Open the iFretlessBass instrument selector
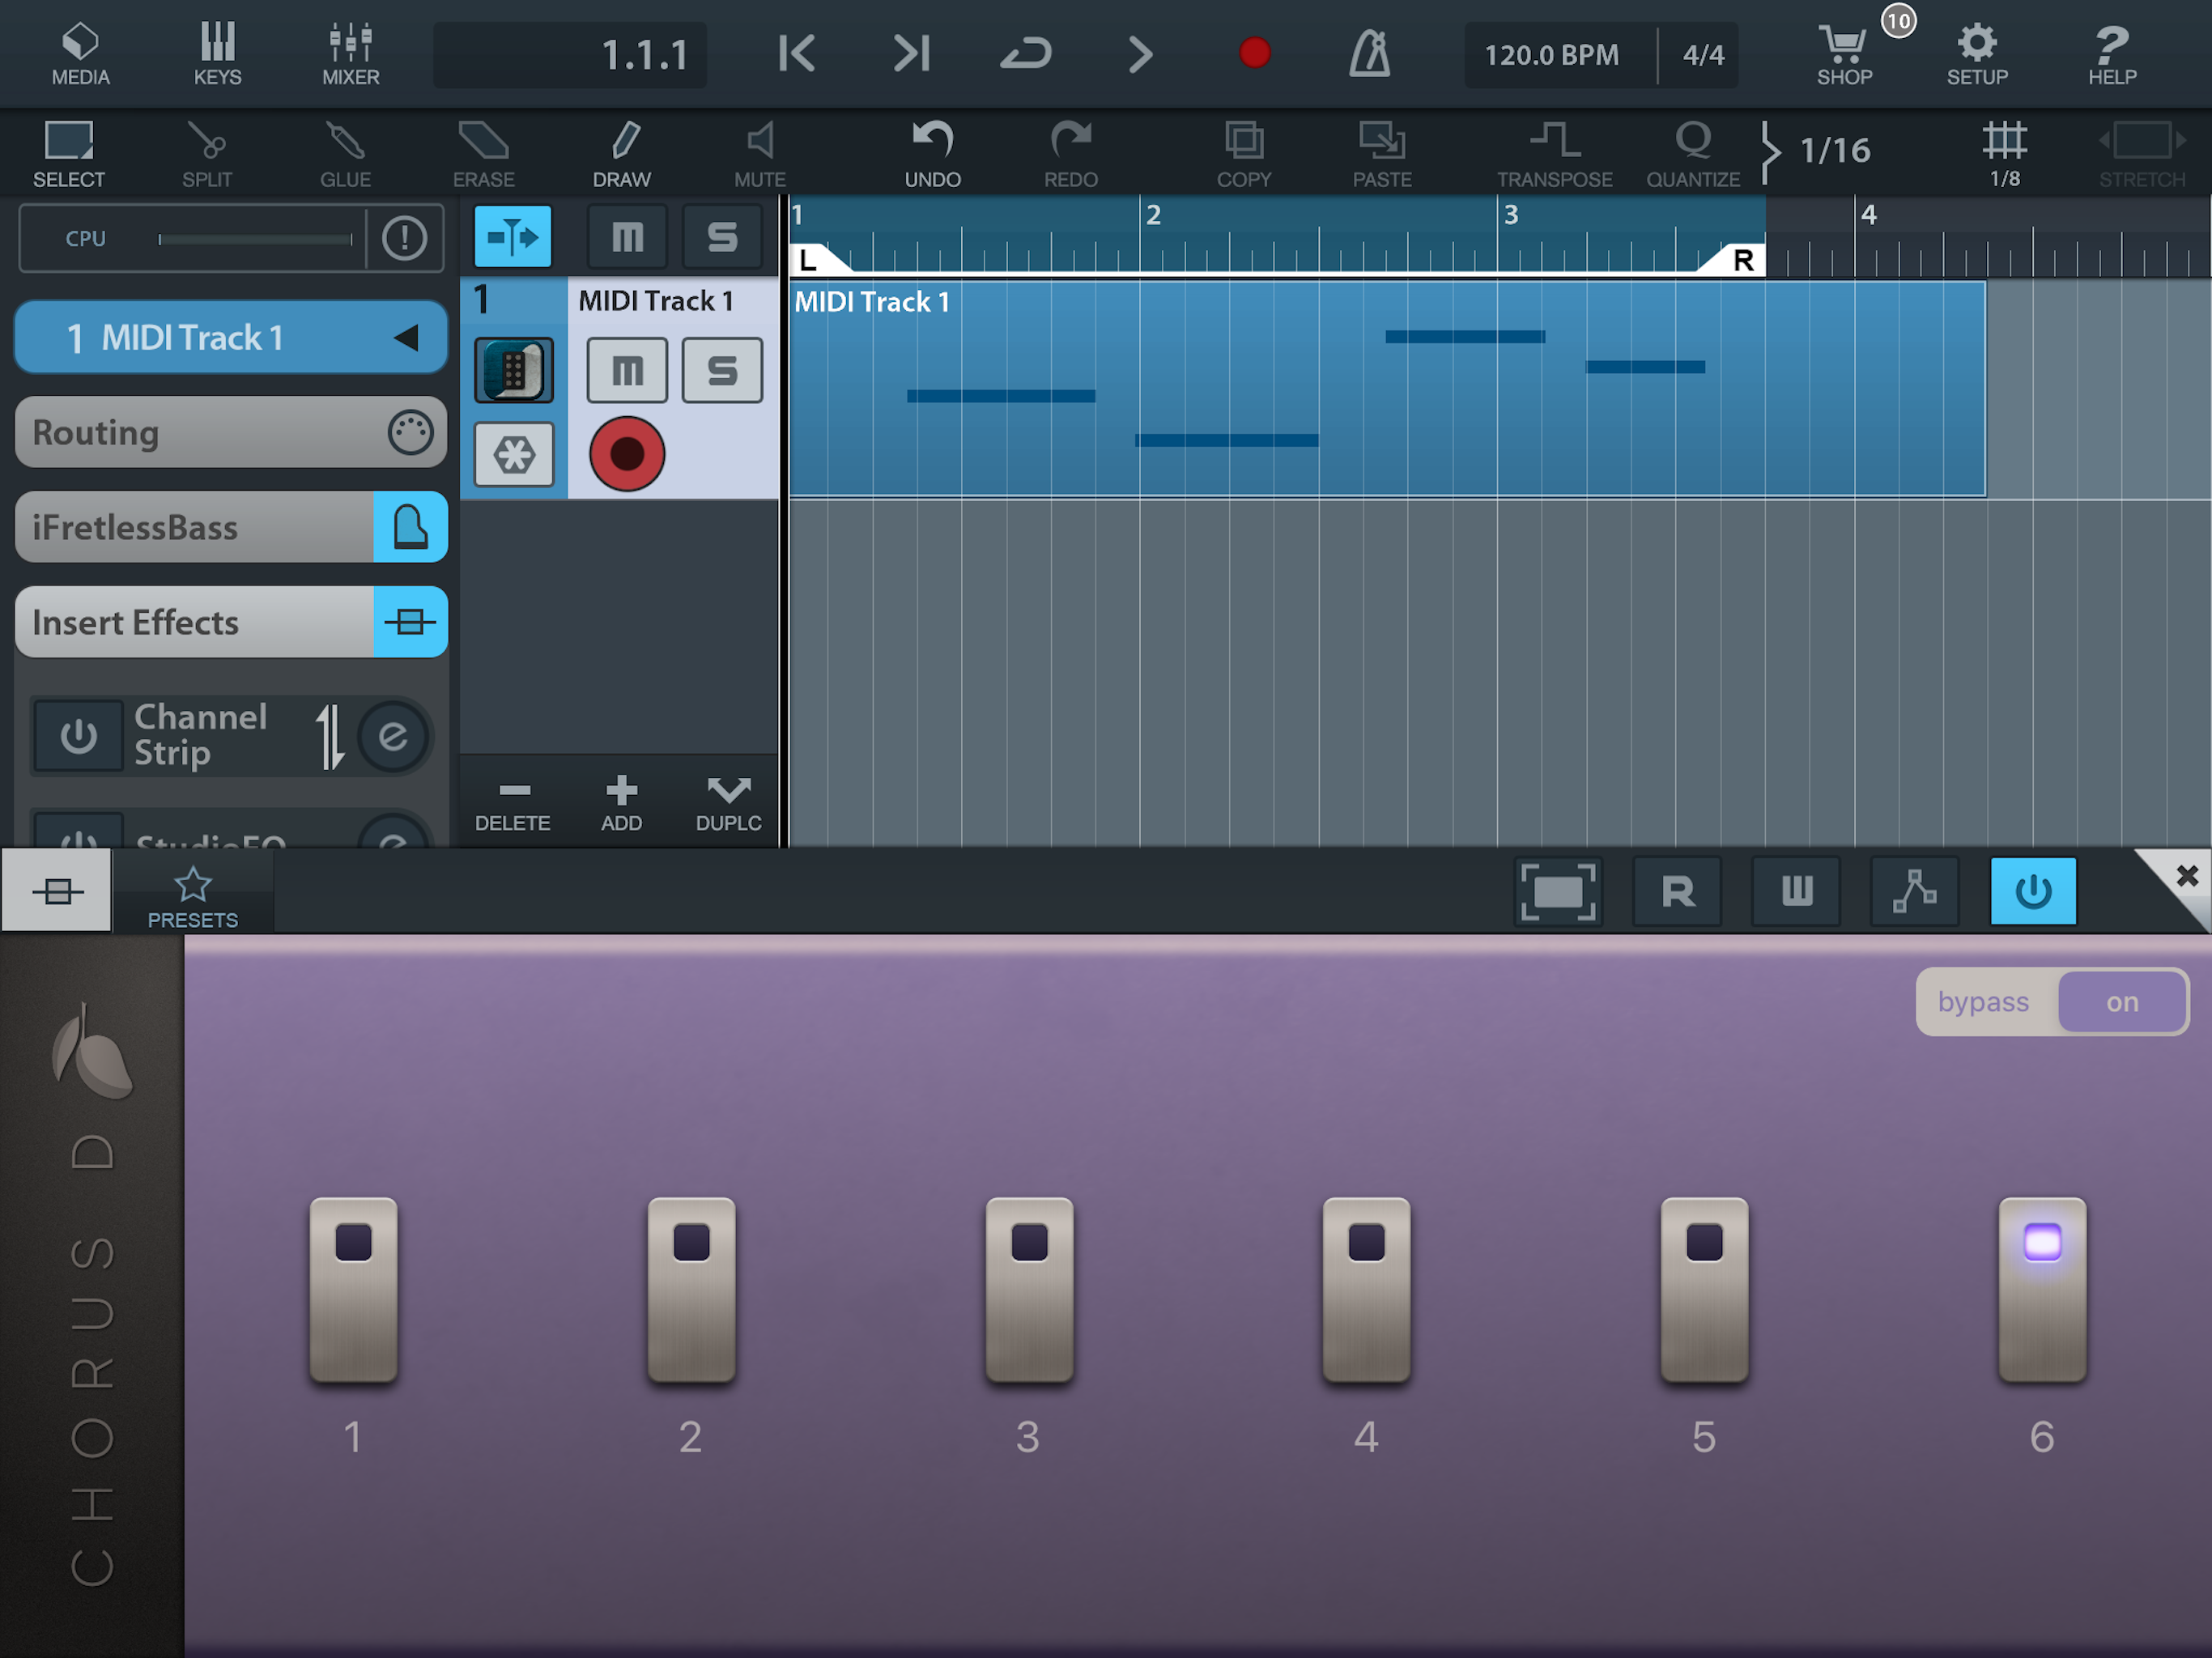The image size is (2212, 1658). tap(195, 527)
